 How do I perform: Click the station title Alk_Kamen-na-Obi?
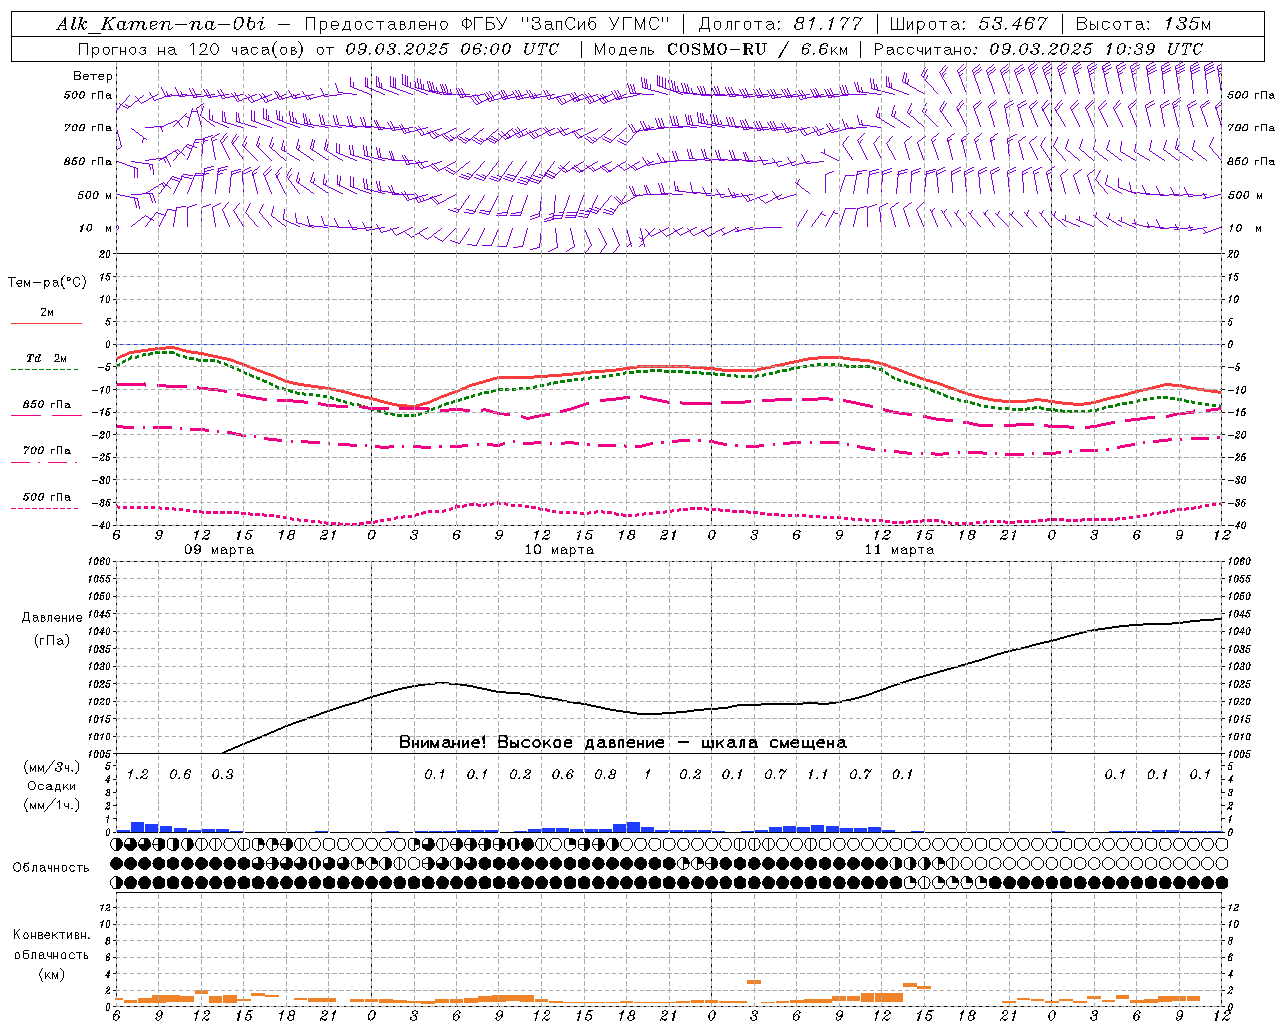click(x=160, y=24)
